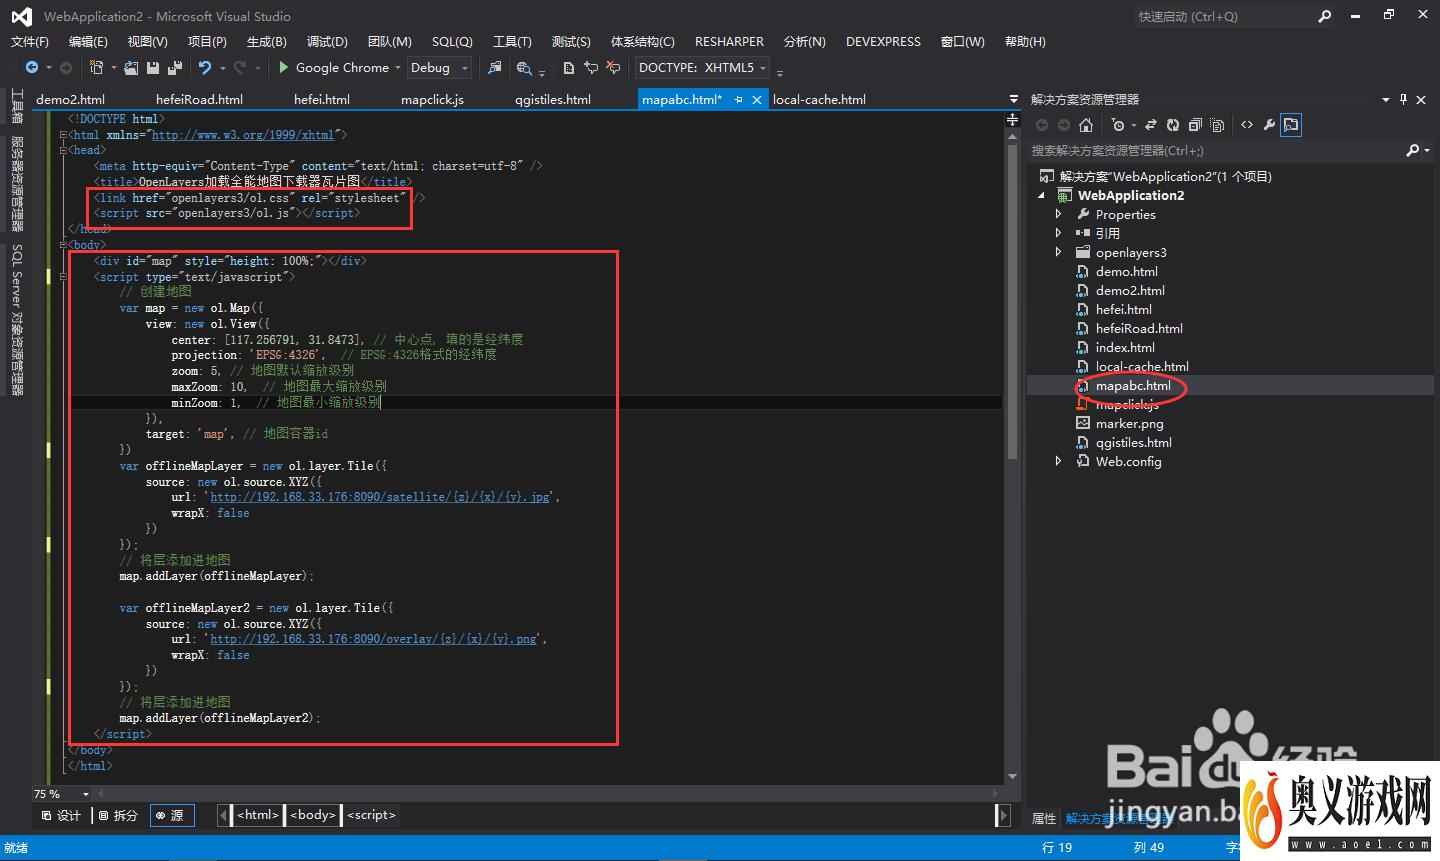Expand the Properties tree node

1058,214
